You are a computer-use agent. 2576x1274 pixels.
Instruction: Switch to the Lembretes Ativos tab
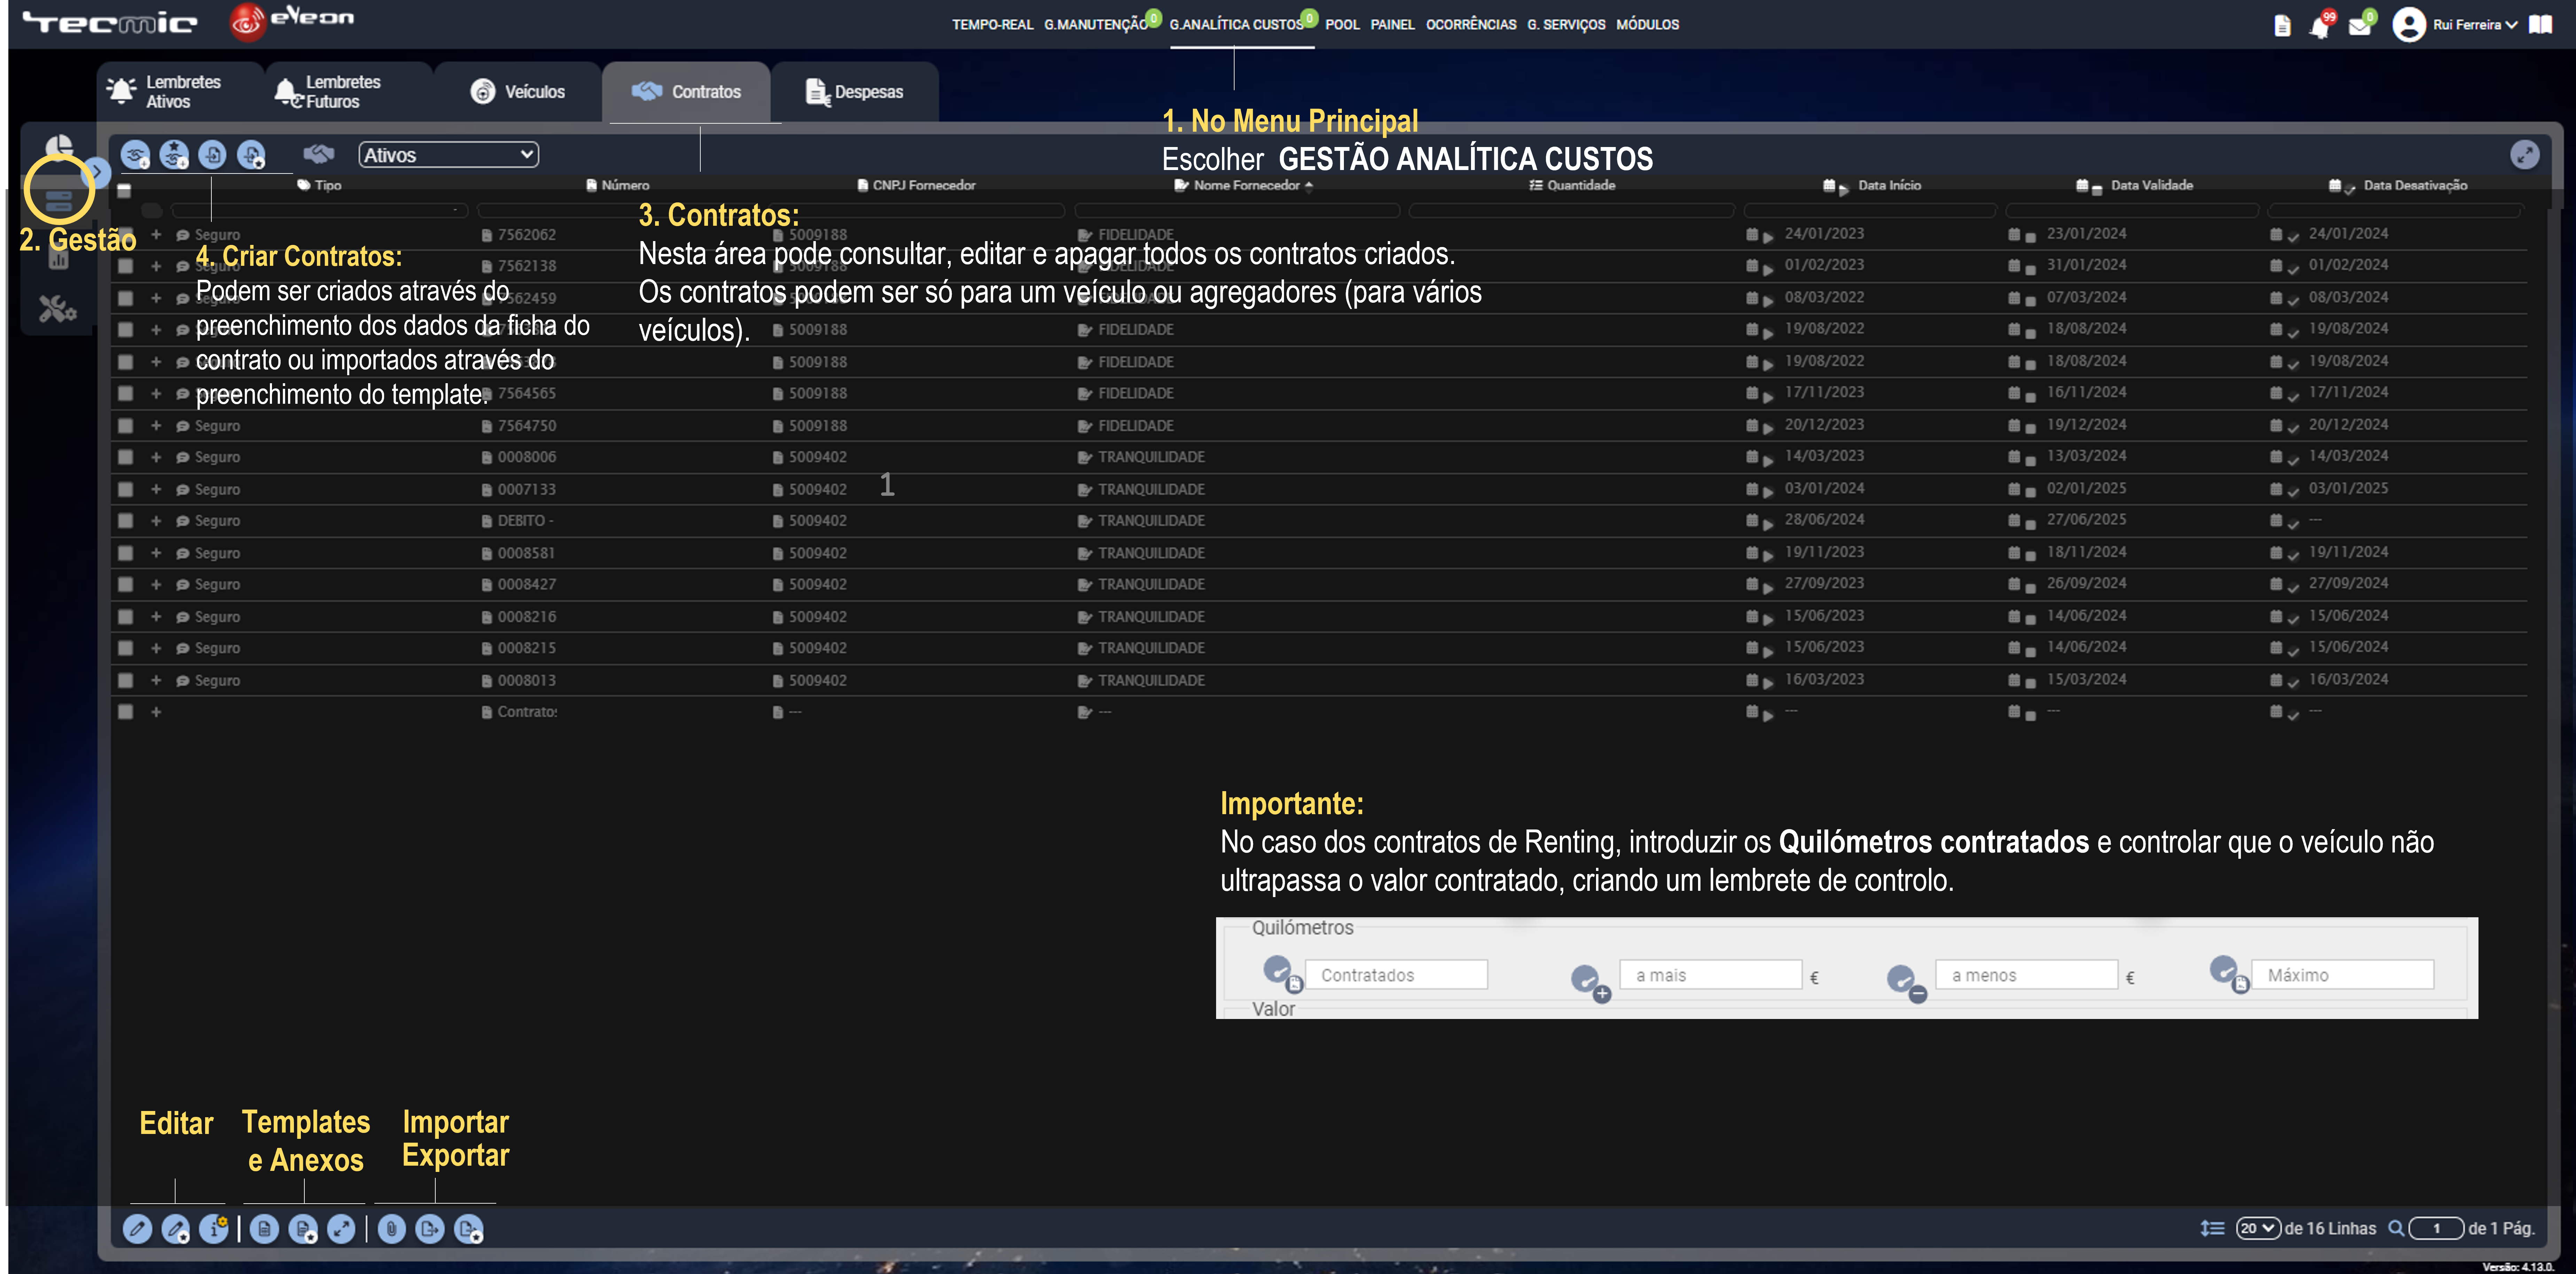tap(180, 92)
